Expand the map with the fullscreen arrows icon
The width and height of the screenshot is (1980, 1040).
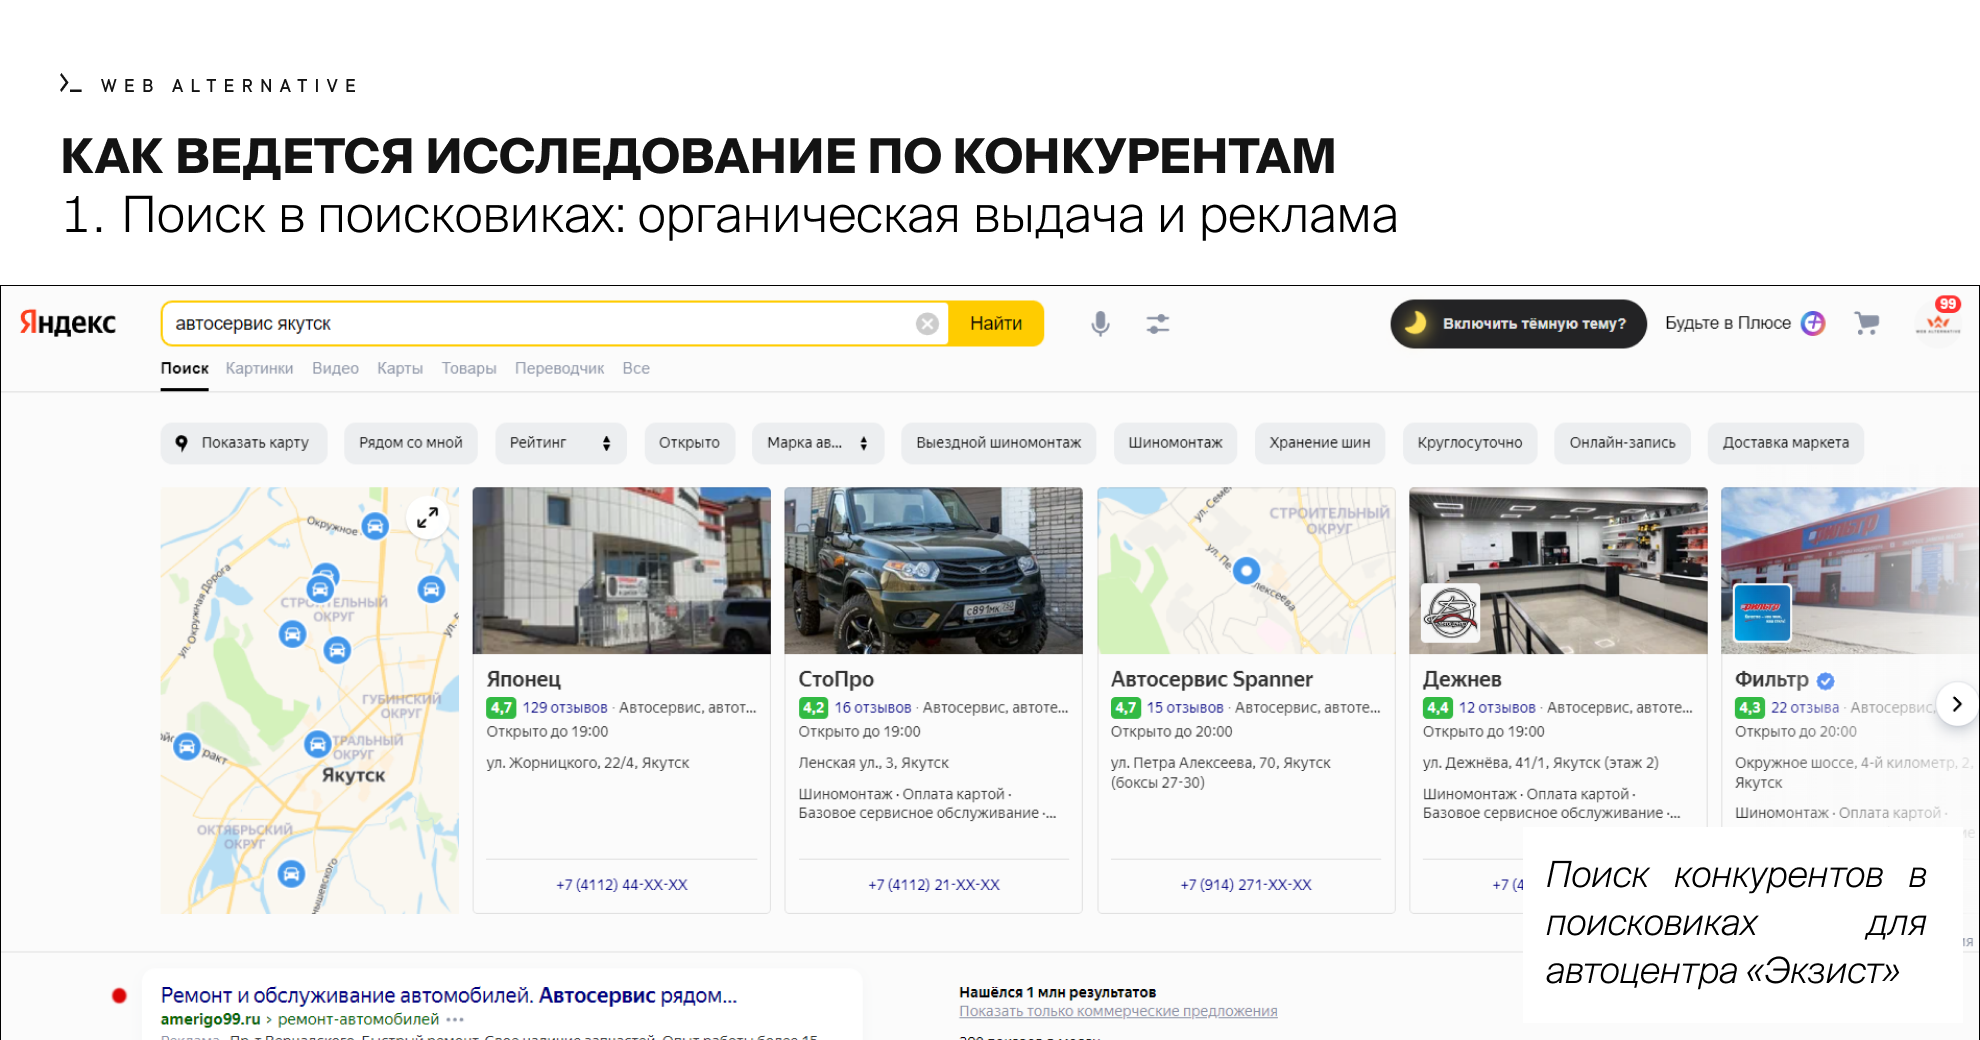coord(427,518)
